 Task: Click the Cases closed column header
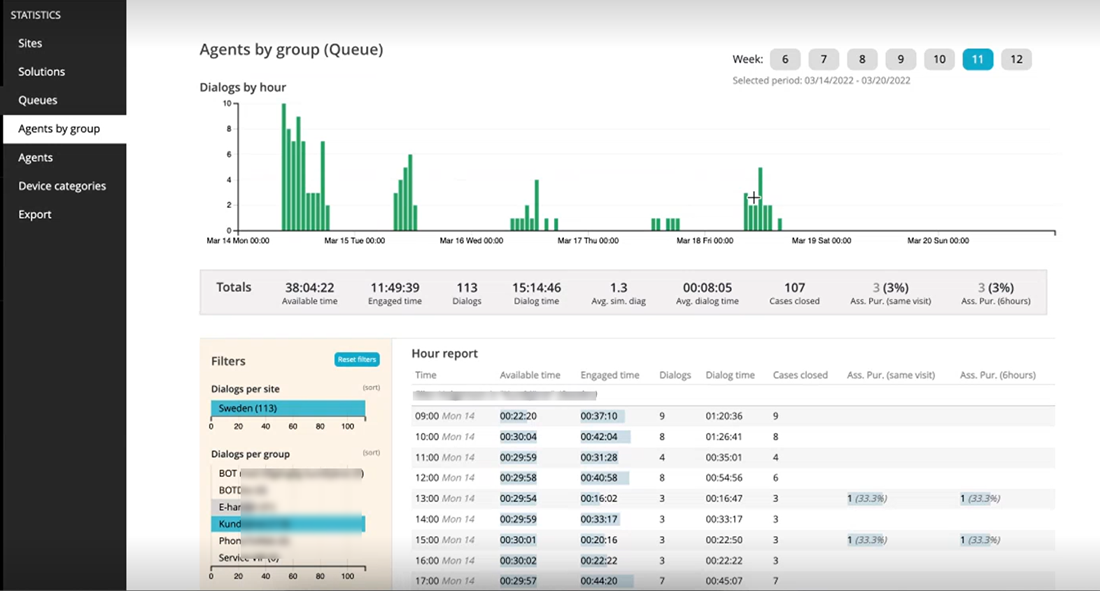click(x=800, y=375)
